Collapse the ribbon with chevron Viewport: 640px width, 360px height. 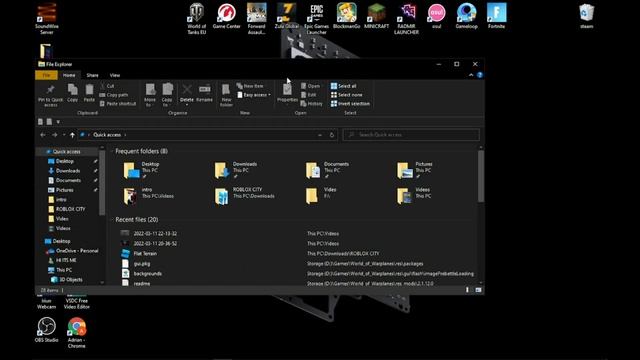point(471,75)
